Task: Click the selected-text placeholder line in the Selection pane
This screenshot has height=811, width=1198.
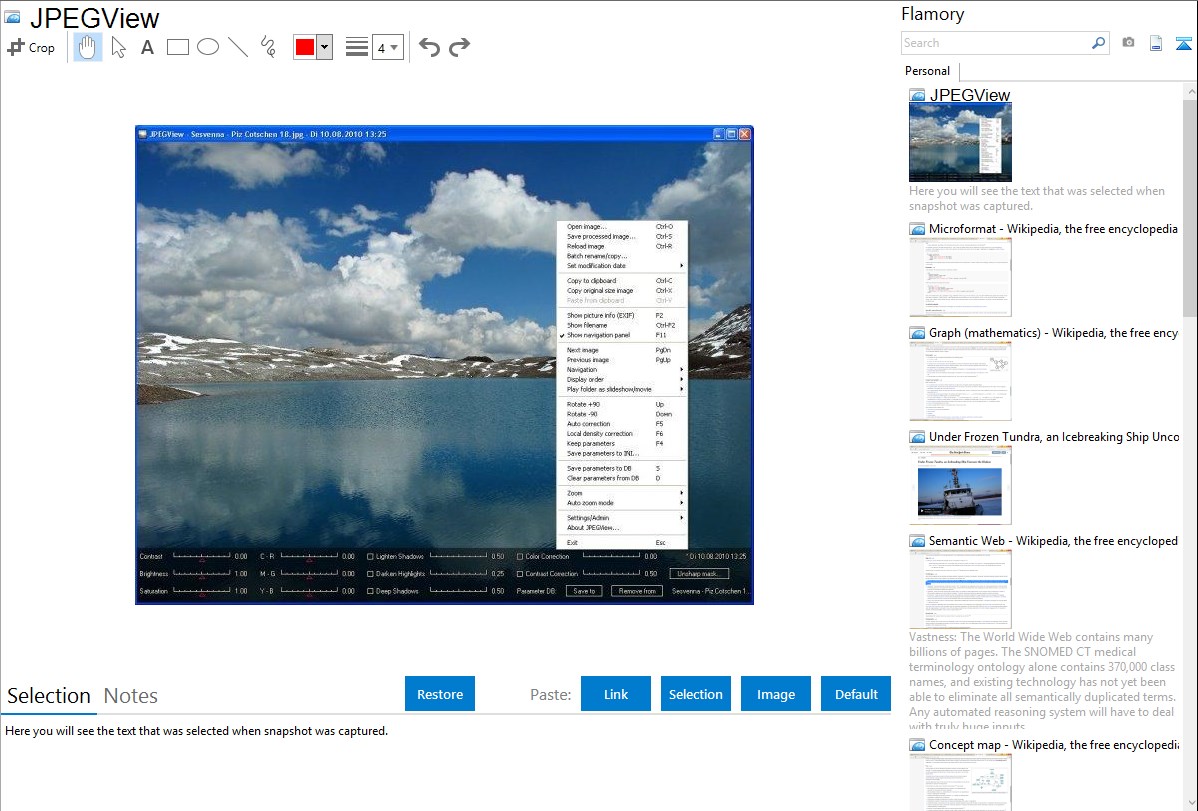Action: (x=196, y=731)
